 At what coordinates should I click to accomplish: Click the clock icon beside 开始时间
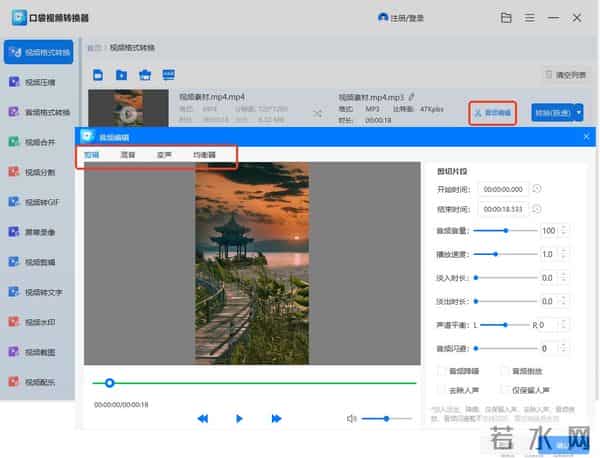click(x=537, y=189)
